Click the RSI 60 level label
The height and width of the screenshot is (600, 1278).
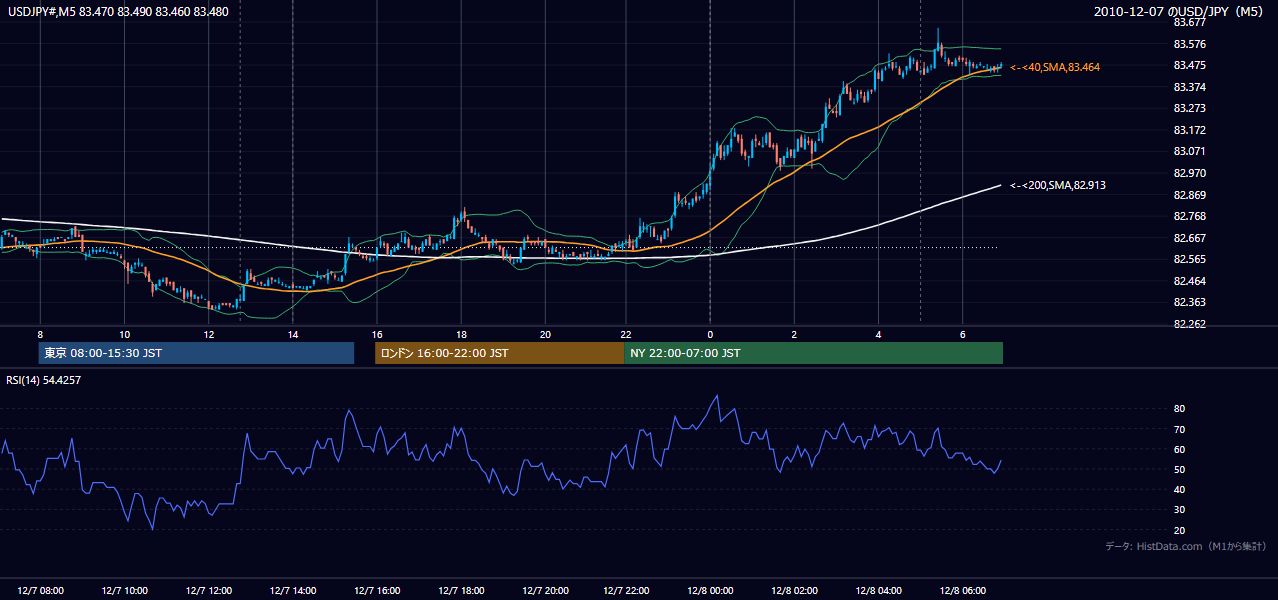pos(1179,449)
